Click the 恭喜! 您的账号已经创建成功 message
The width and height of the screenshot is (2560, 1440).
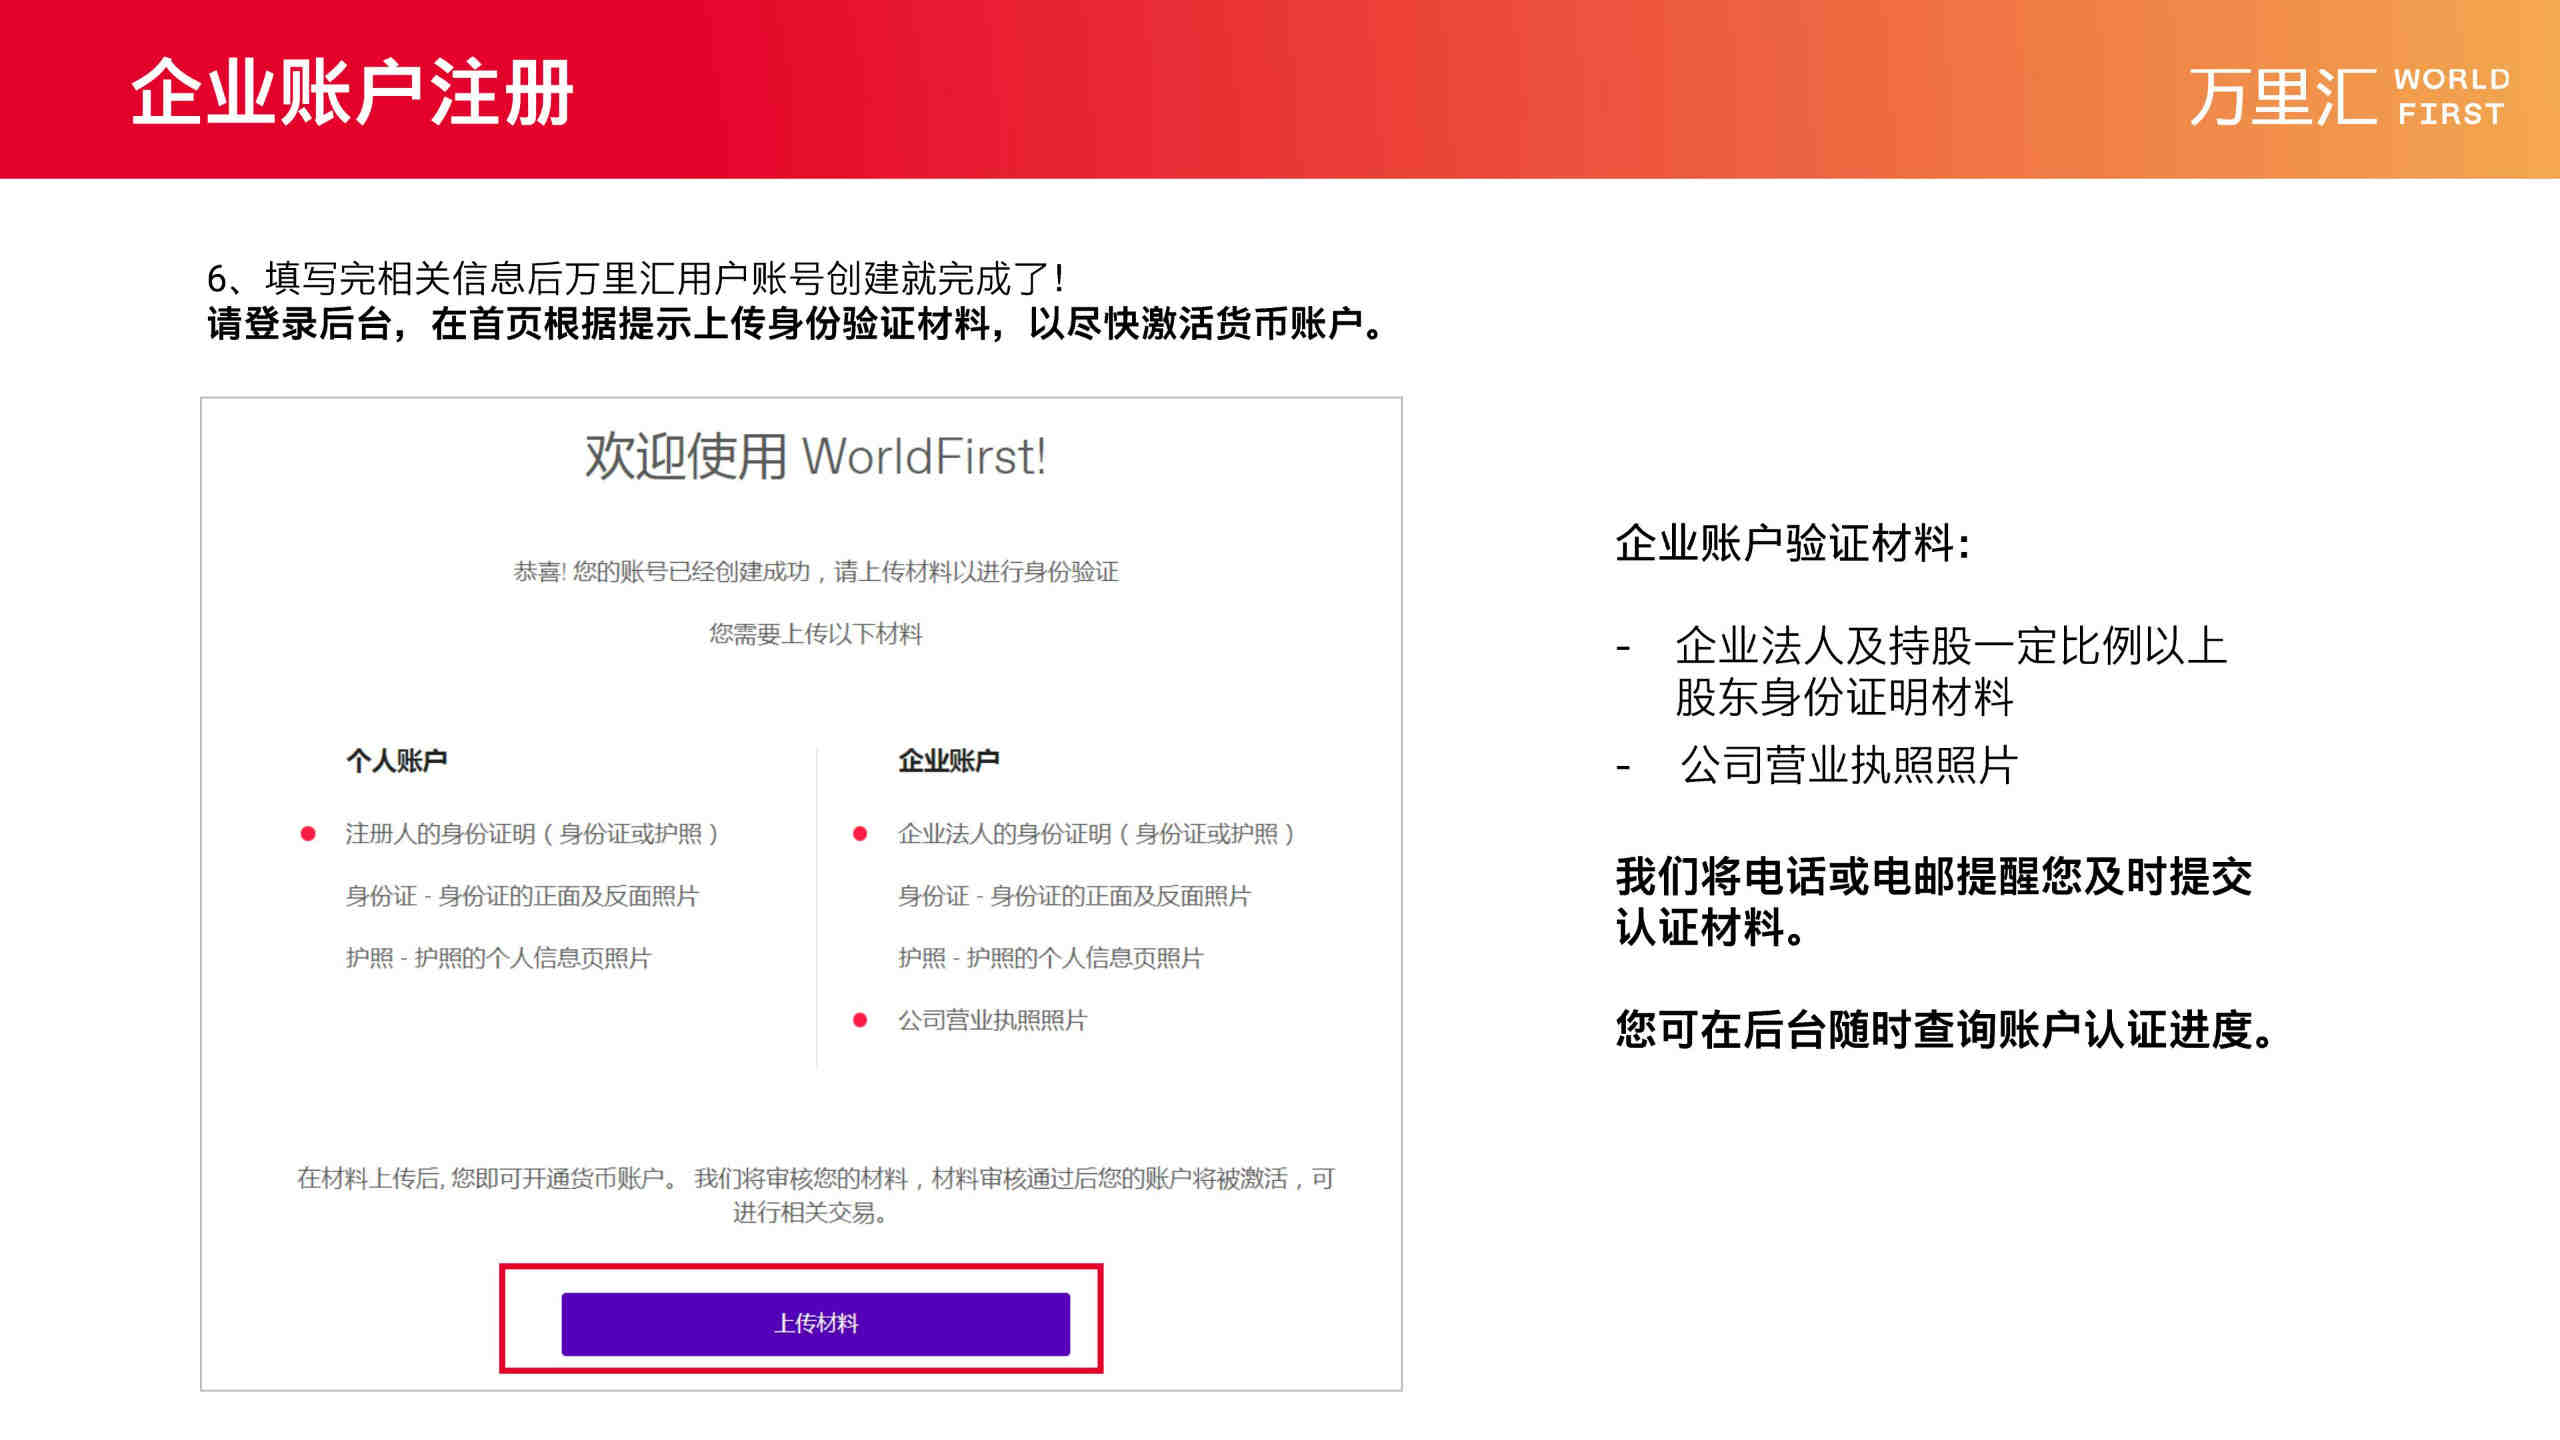(815, 572)
